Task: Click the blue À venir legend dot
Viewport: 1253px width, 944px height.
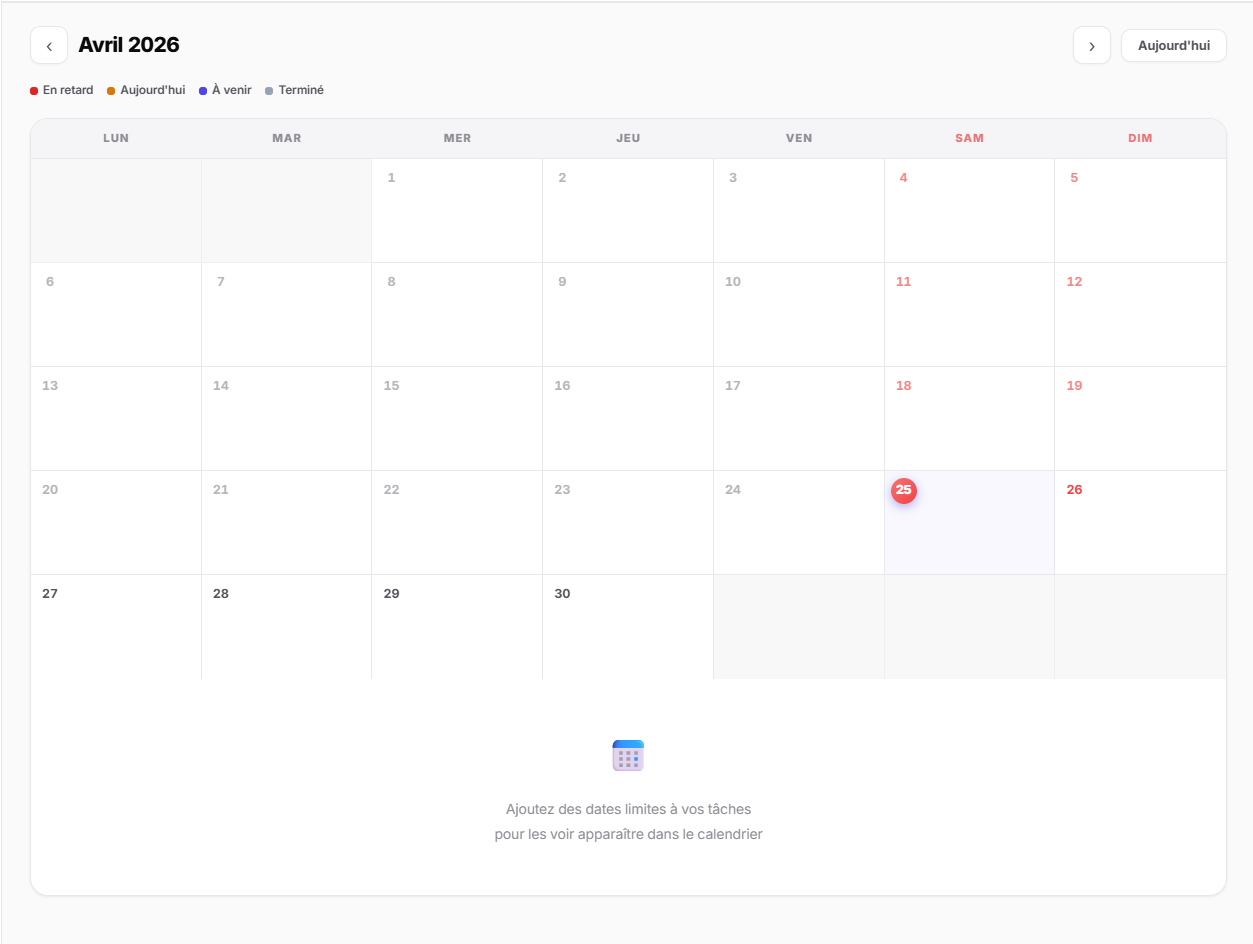Action: coord(203,91)
